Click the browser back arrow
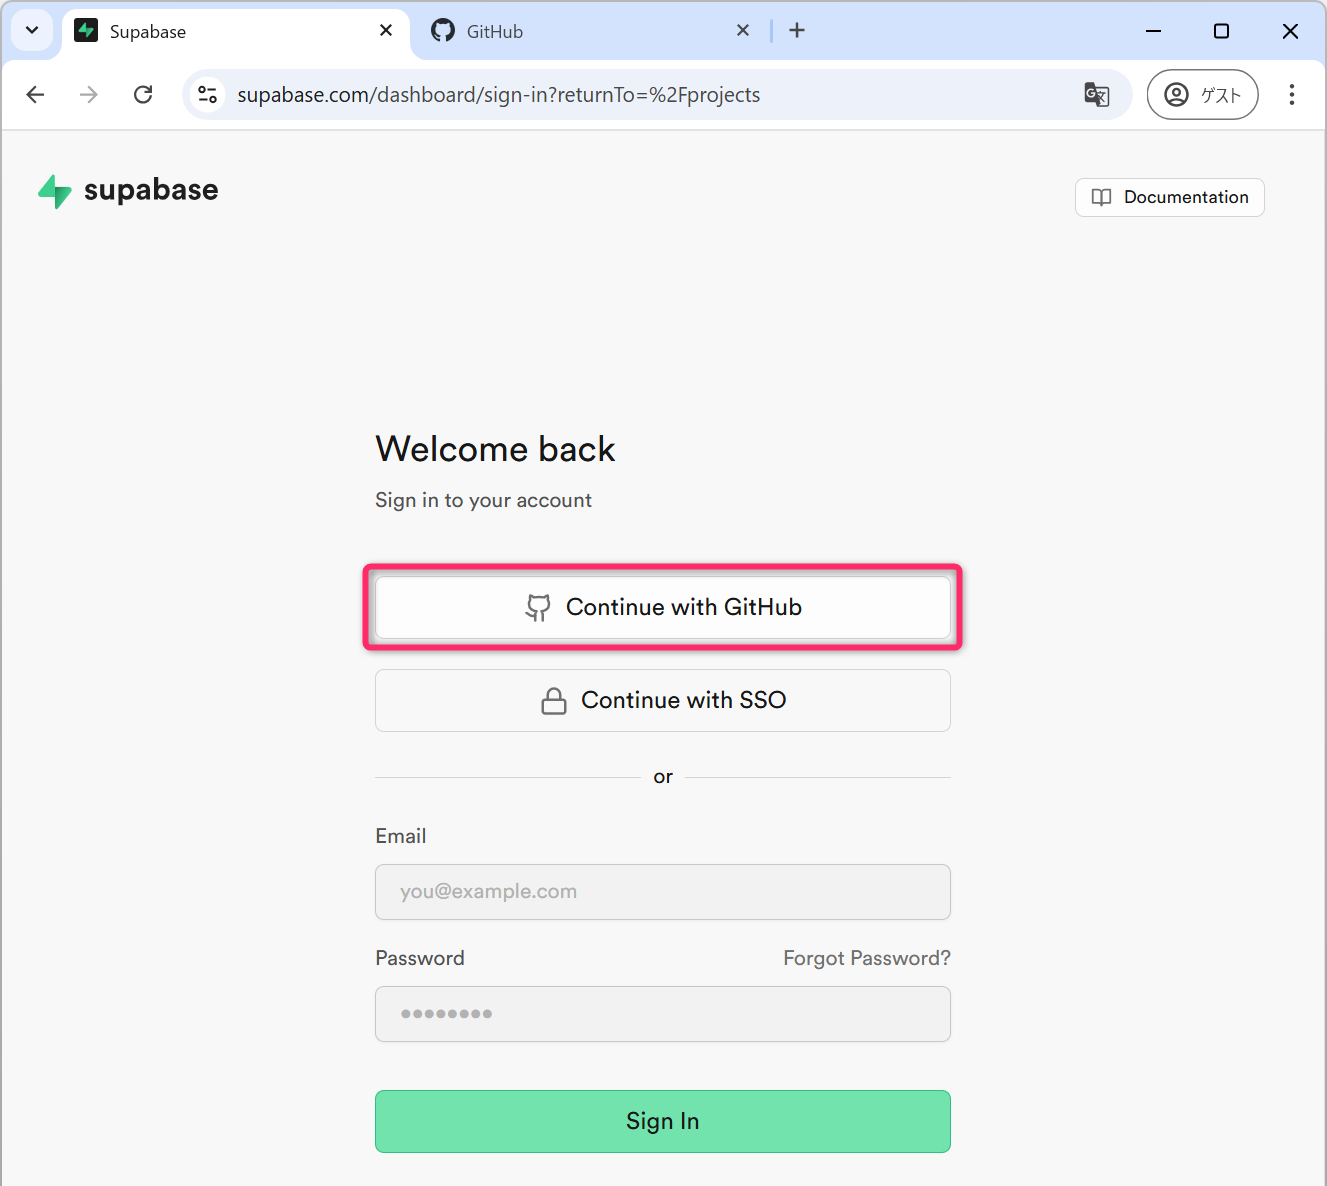Screen dimensions: 1327x1186 [36, 95]
